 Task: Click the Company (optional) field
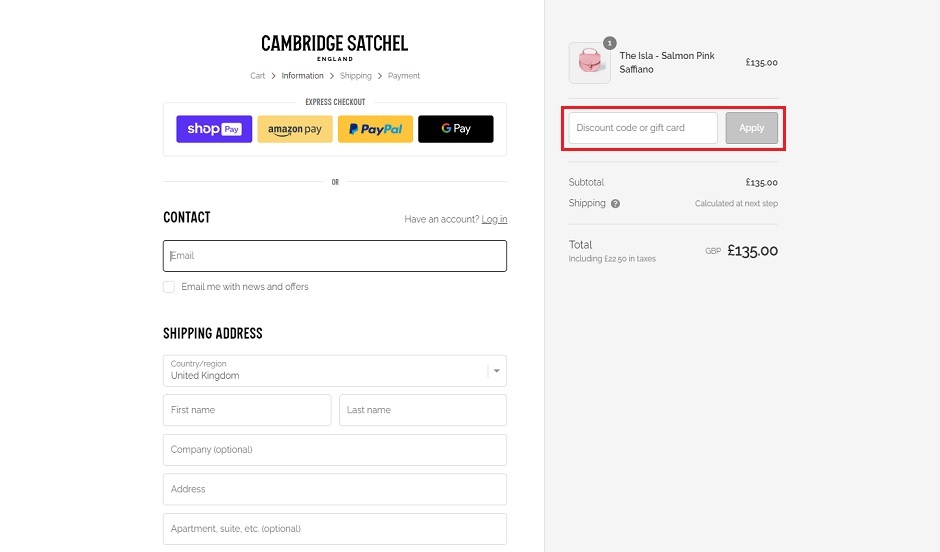(335, 450)
